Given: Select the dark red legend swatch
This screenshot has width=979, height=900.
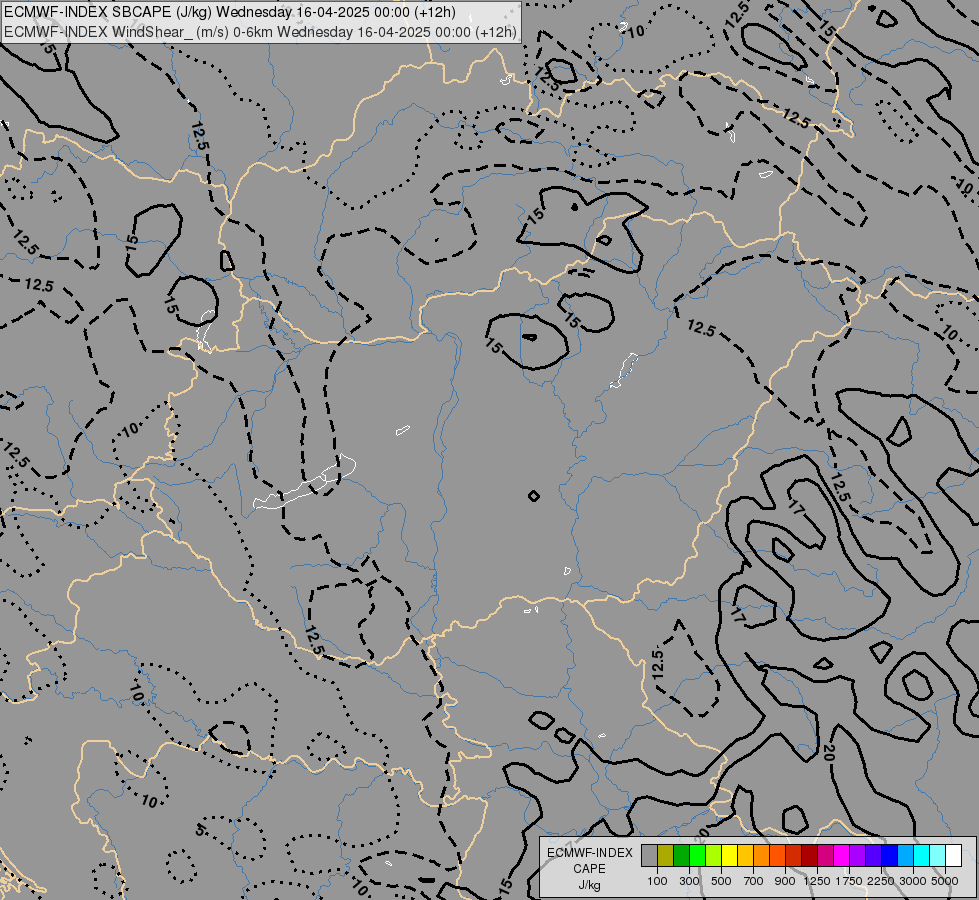Looking at the screenshot, I should coord(809,855).
